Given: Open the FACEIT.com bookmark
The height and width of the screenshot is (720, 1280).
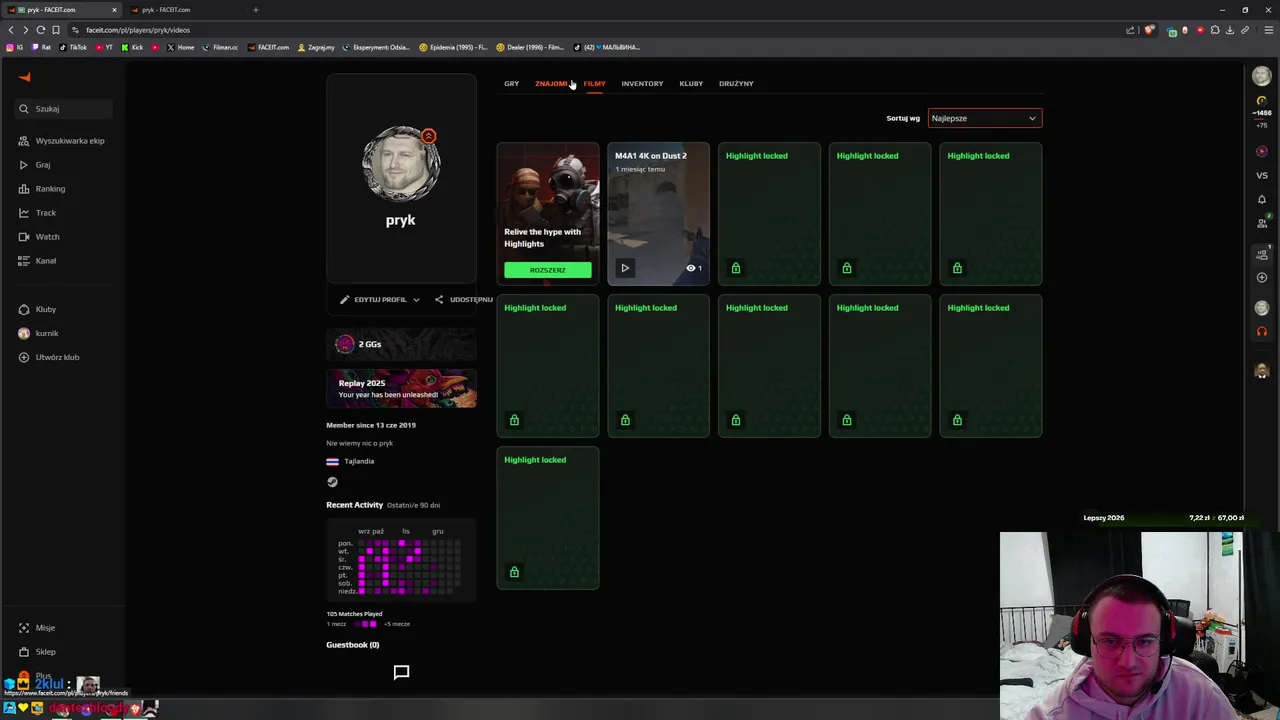Looking at the screenshot, I should pos(268,47).
